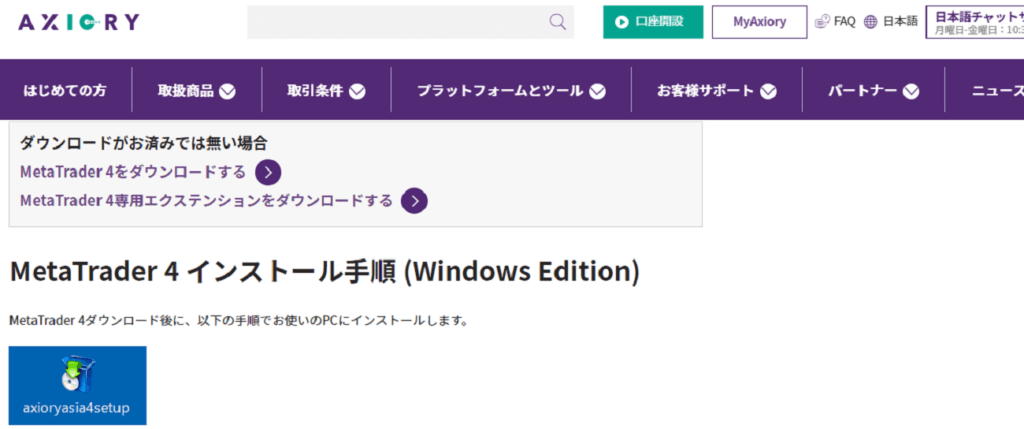Click text ダウンロードがお済みでは無い場合
1024x429 pixels.
[x=144, y=143]
